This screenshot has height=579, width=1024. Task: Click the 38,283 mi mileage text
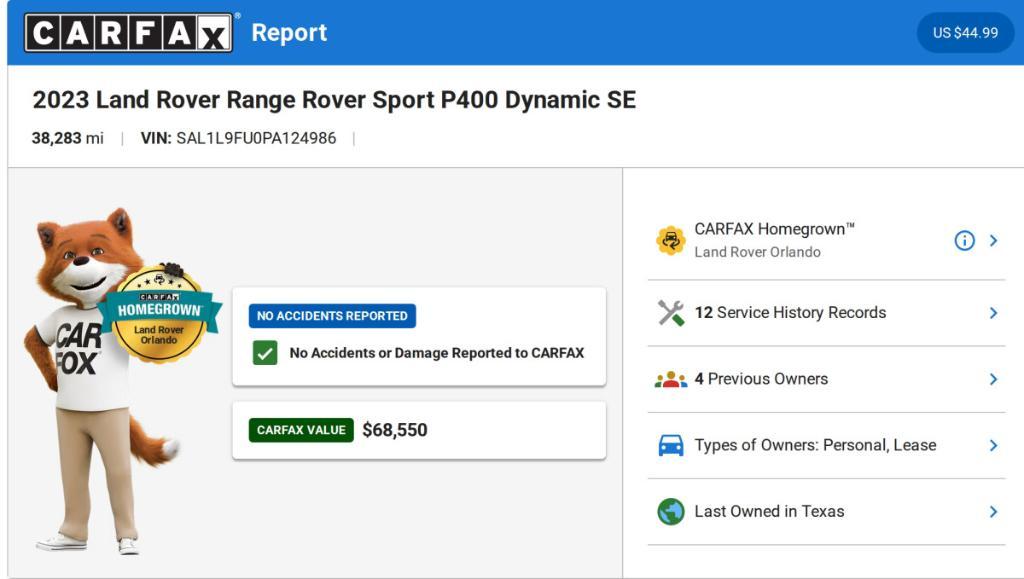pyautogui.click(x=68, y=138)
